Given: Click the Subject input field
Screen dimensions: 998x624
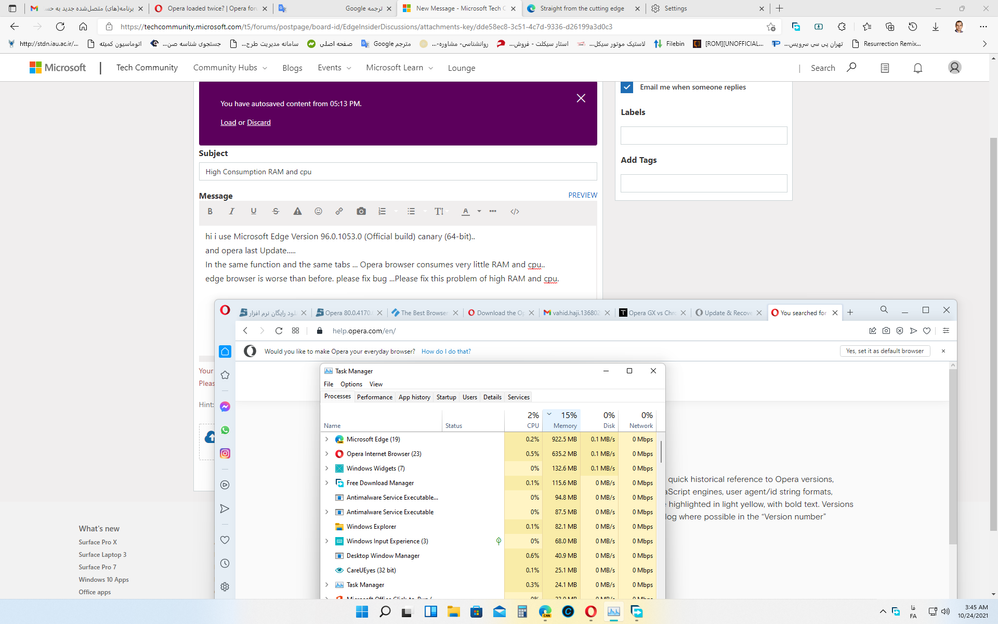Looking at the screenshot, I should [398, 172].
